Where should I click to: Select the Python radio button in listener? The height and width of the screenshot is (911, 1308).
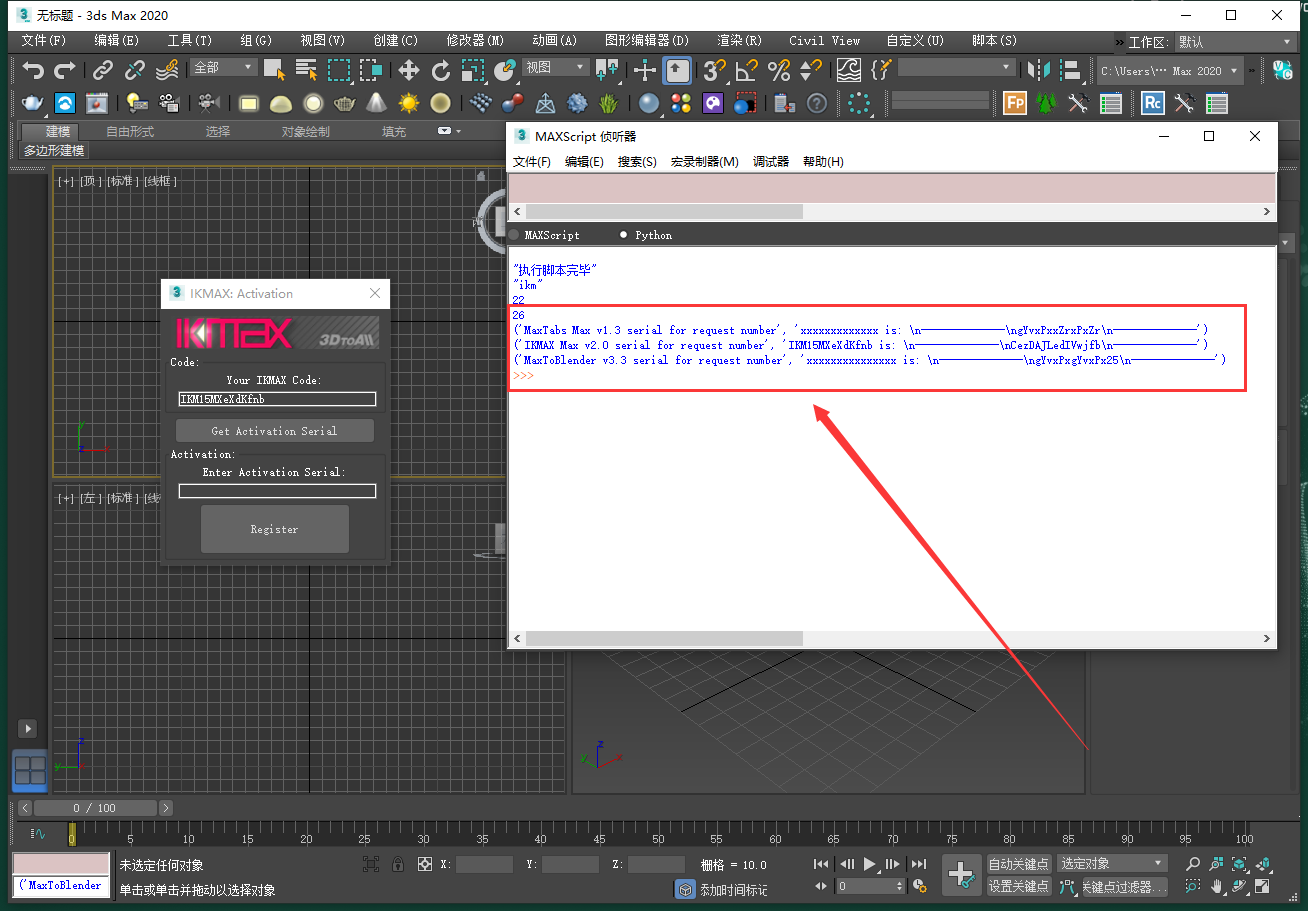click(624, 235)
